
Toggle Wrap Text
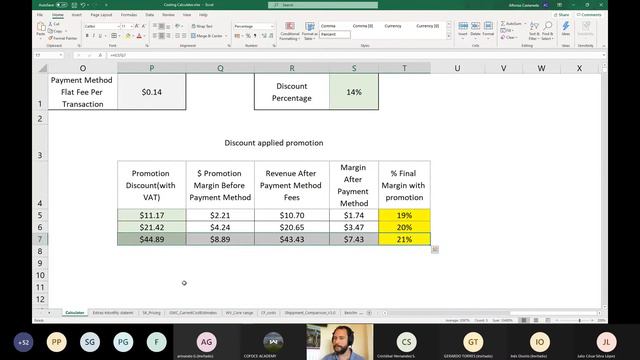tap(202, 26)
